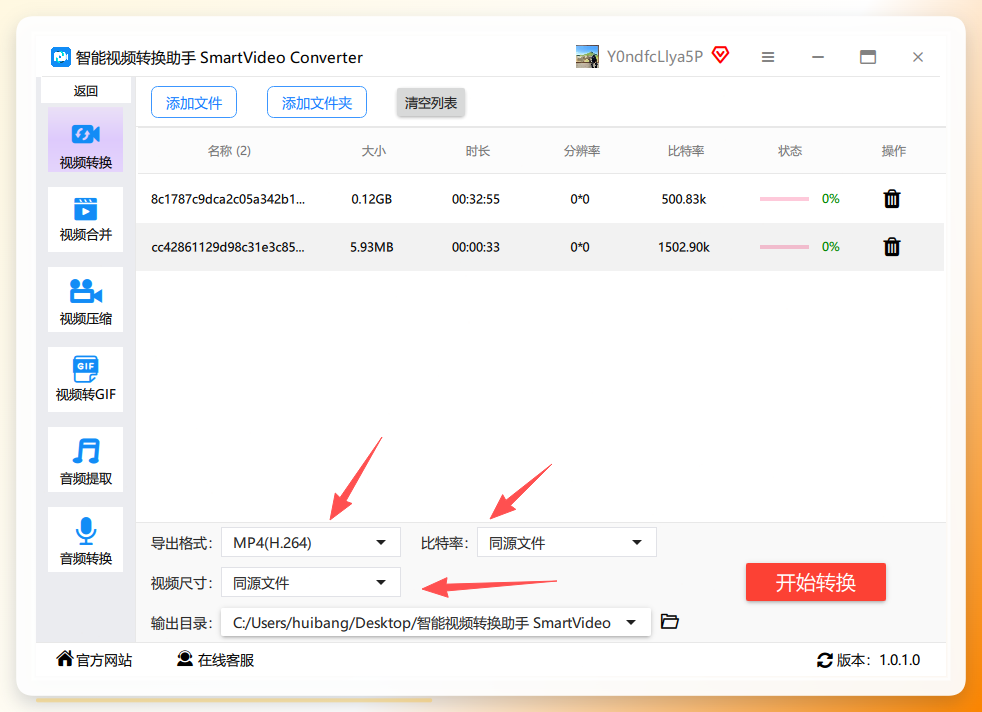Viewport: 982px width, 712px height.
Task: Select the file name cc42861129d98c31e3c85...
Action: pyautogui.click(x=228, y=247)
